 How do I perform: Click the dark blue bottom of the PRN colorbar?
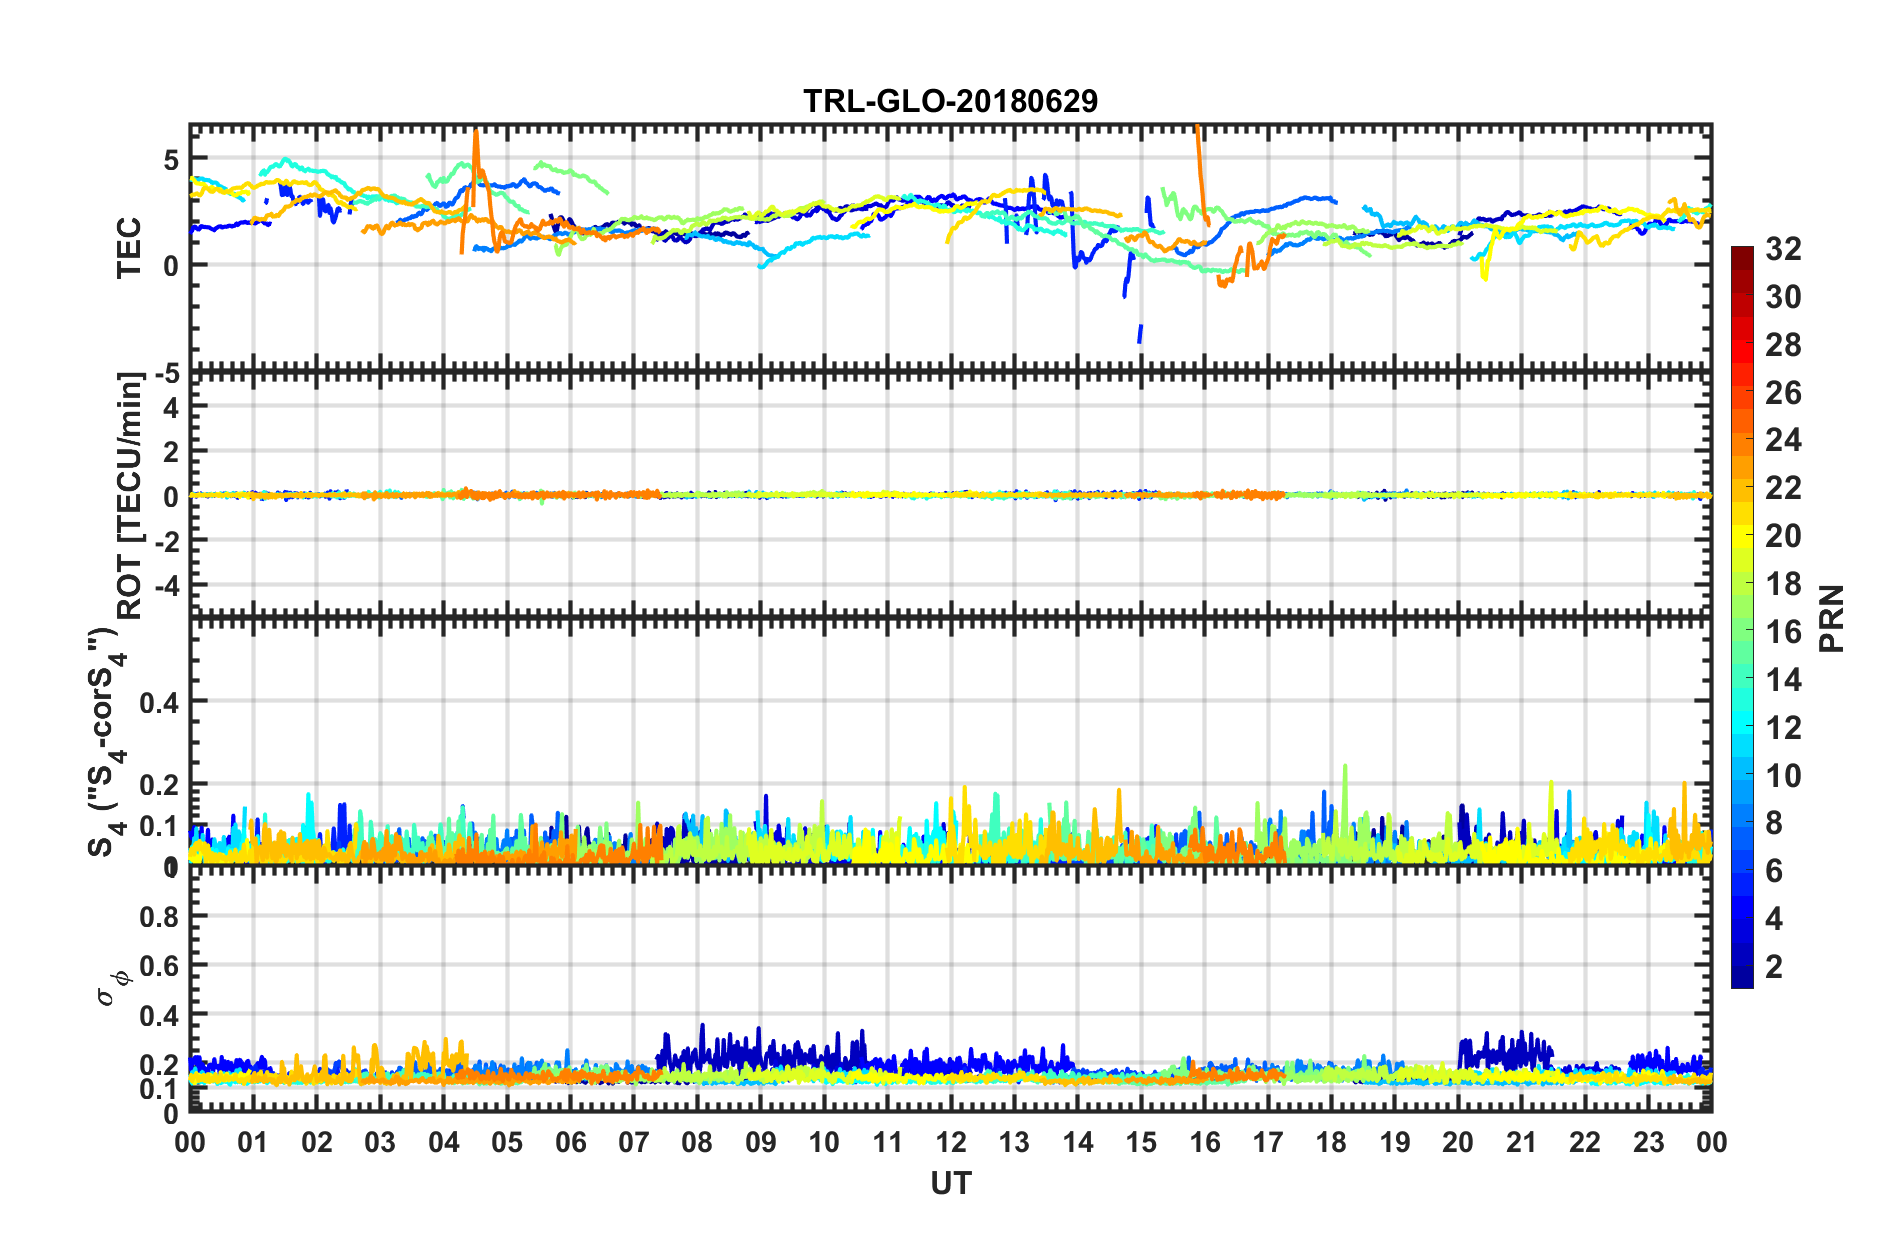1742,978
